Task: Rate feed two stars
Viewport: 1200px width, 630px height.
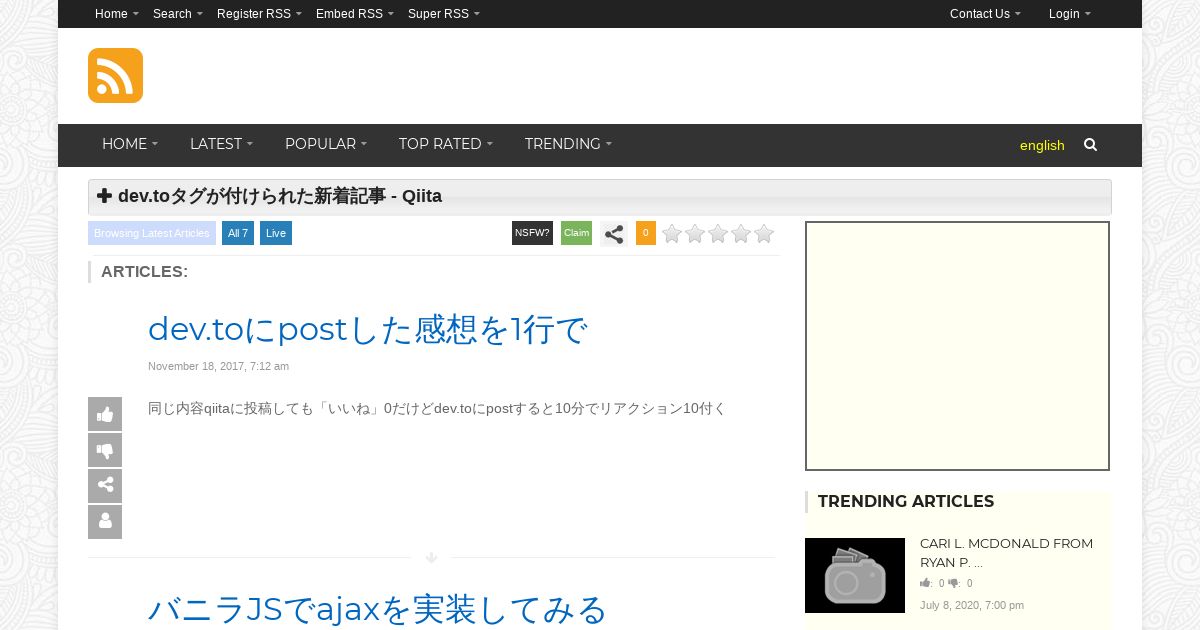Action: [x=695, y=234]
